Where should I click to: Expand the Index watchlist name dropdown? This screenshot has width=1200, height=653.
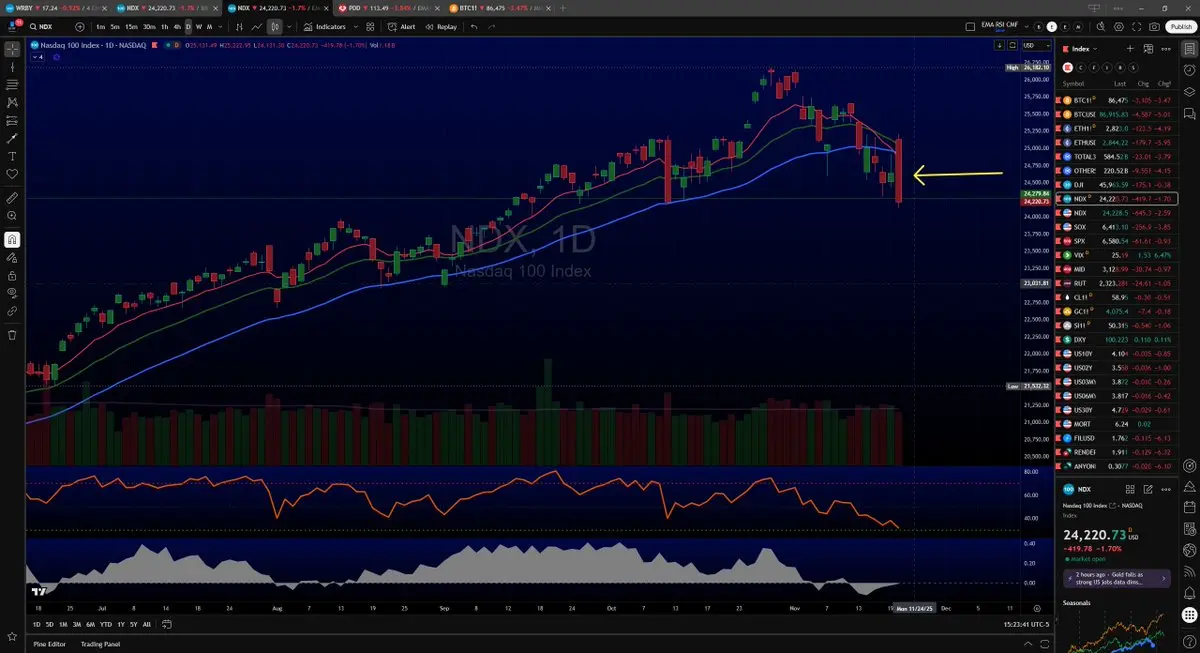1084,48
